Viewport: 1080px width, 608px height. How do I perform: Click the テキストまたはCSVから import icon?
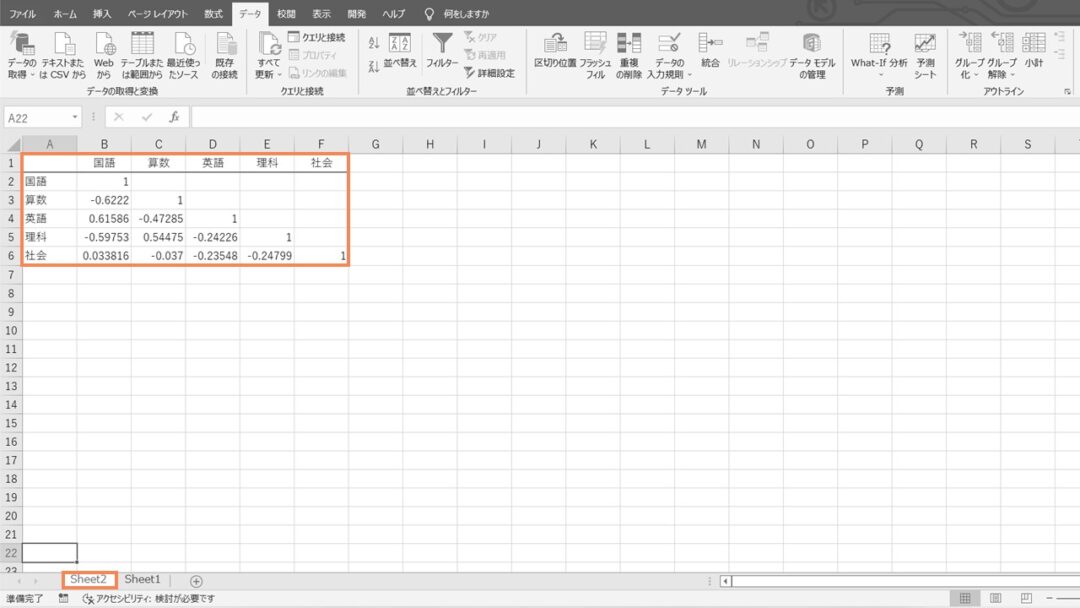[x=64, y=45]
